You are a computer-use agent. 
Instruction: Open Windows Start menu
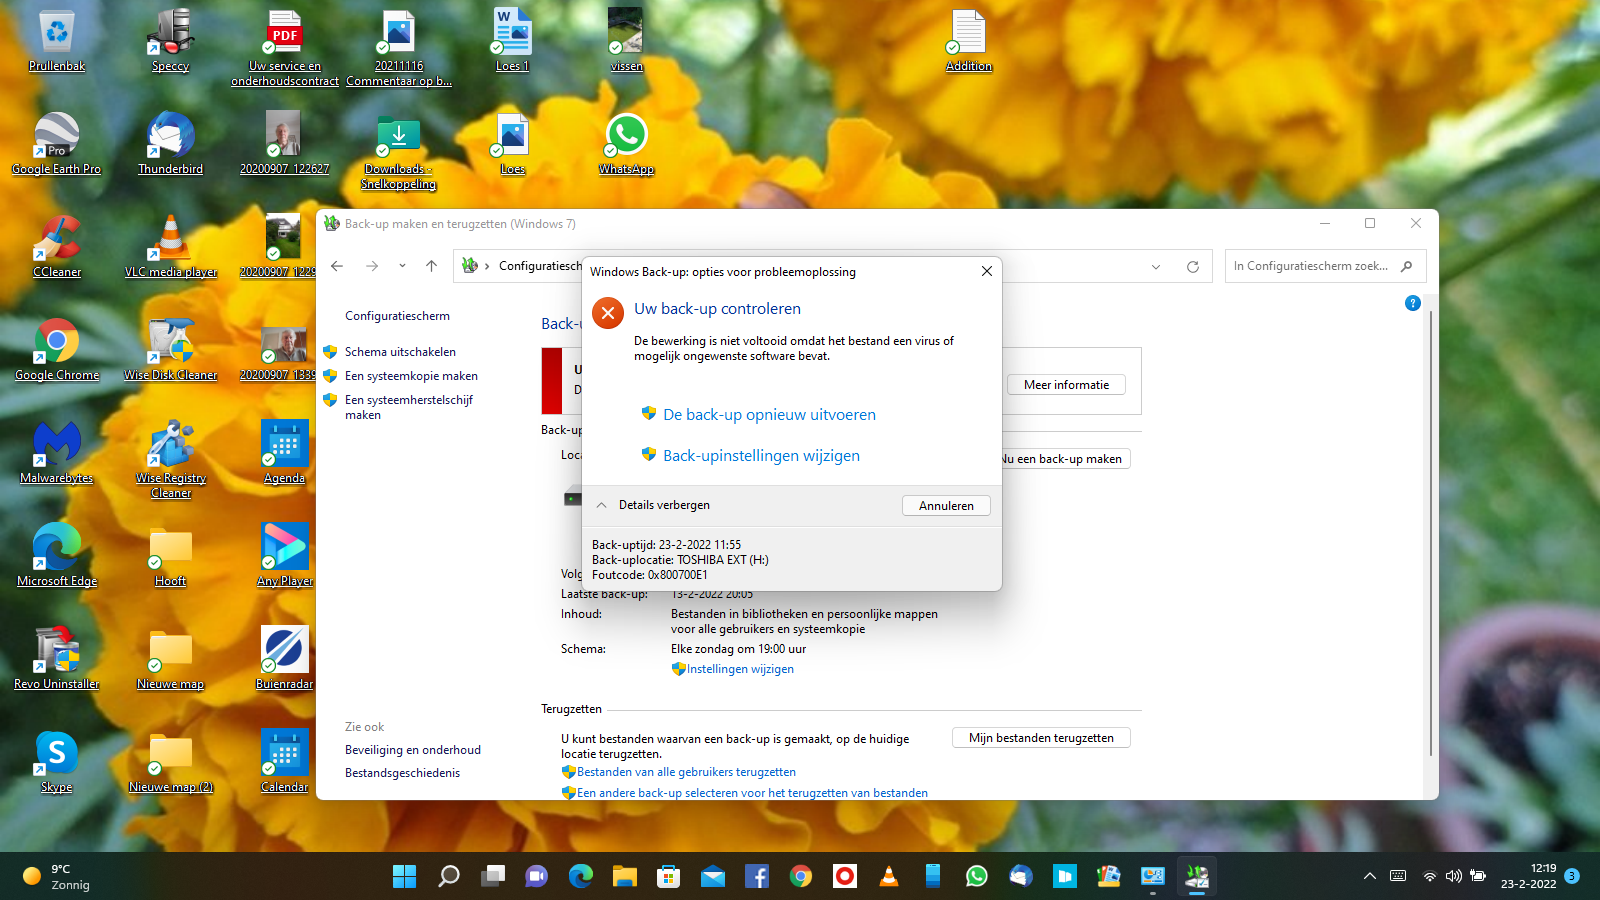tap(404, 877)
